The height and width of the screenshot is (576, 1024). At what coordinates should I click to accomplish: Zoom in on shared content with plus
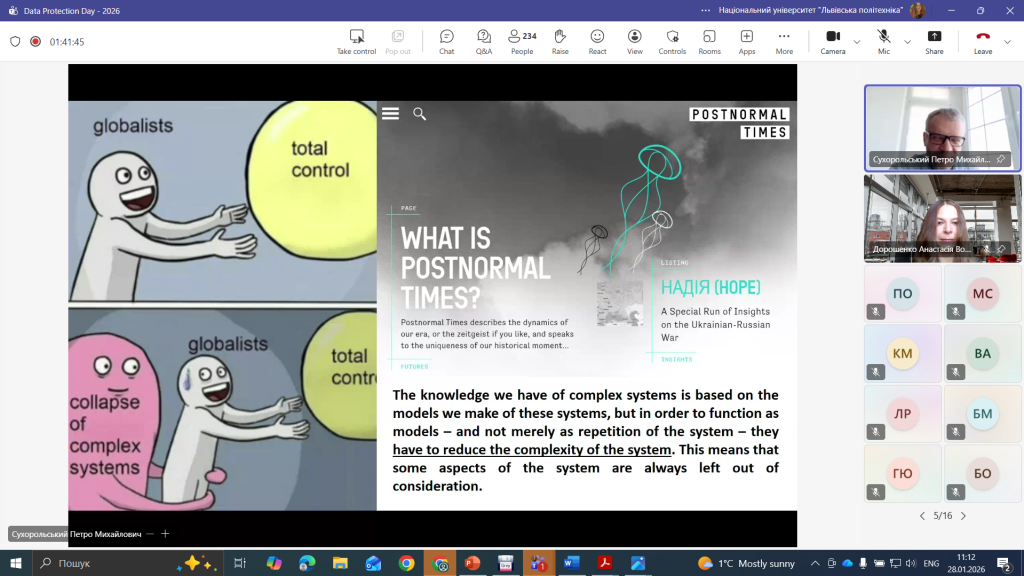(x=165, y=534)
